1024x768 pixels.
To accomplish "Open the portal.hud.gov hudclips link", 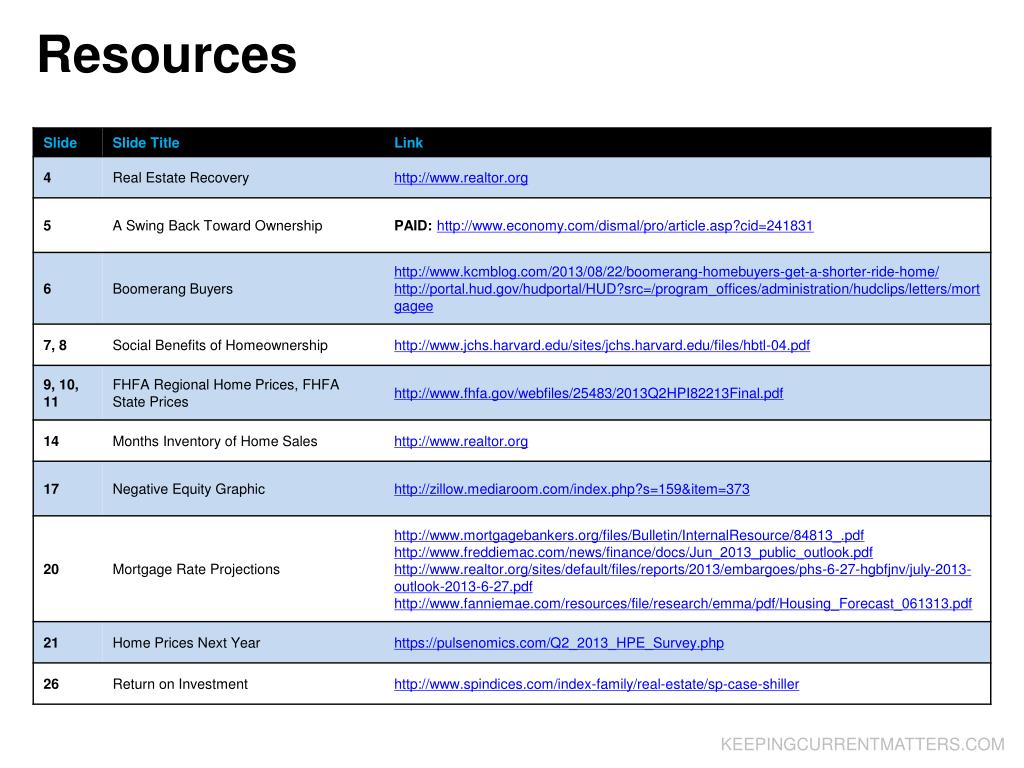I will [686, 297].
